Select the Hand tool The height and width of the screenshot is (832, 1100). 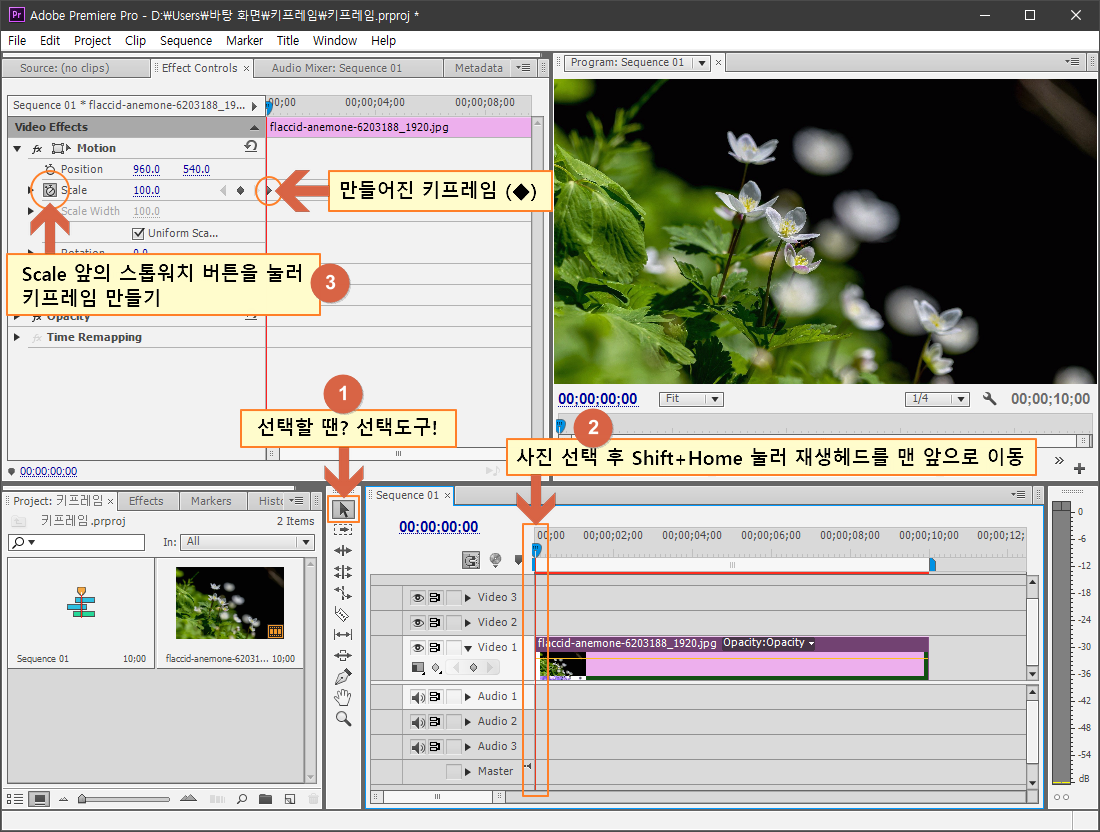(343, 697)
